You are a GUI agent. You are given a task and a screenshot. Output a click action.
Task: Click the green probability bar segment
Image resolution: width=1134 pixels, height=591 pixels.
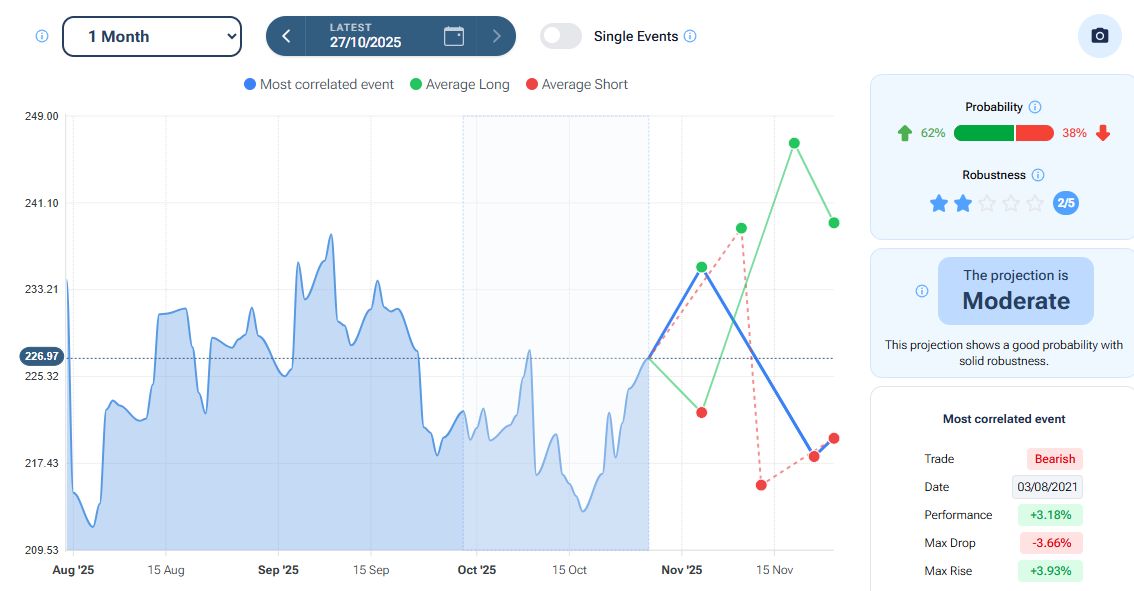[x=983, y=133]
